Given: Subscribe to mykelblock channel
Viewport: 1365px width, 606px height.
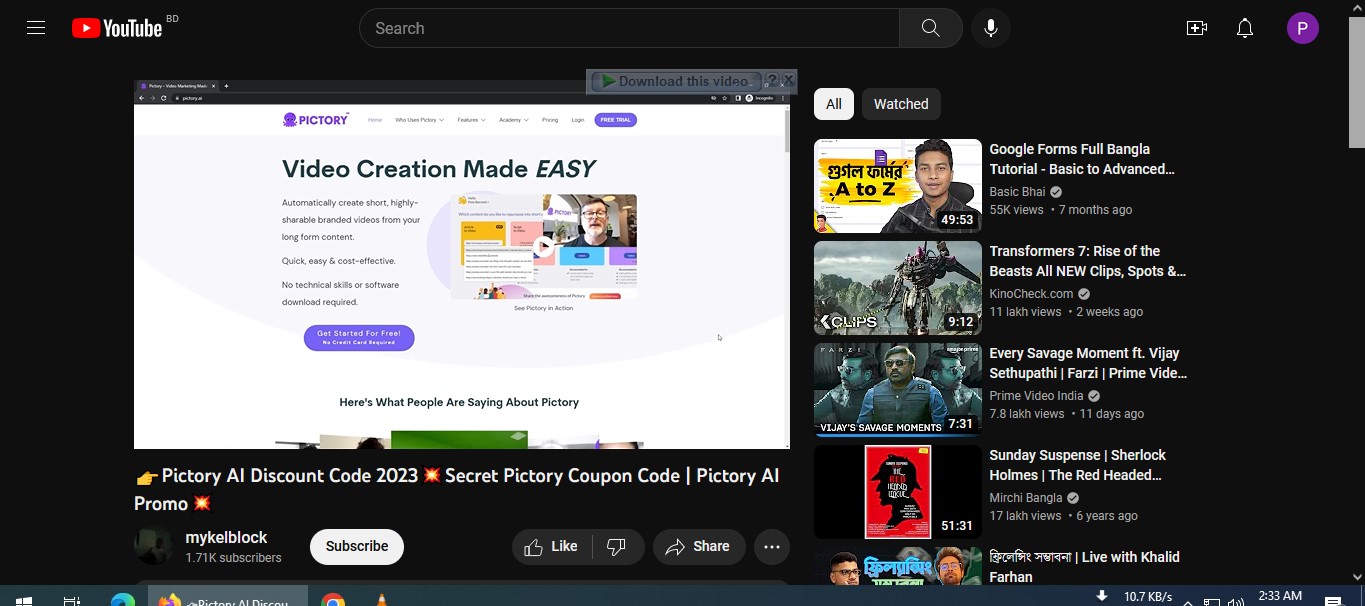Looking at the screenshot, I should pos(357,547).
